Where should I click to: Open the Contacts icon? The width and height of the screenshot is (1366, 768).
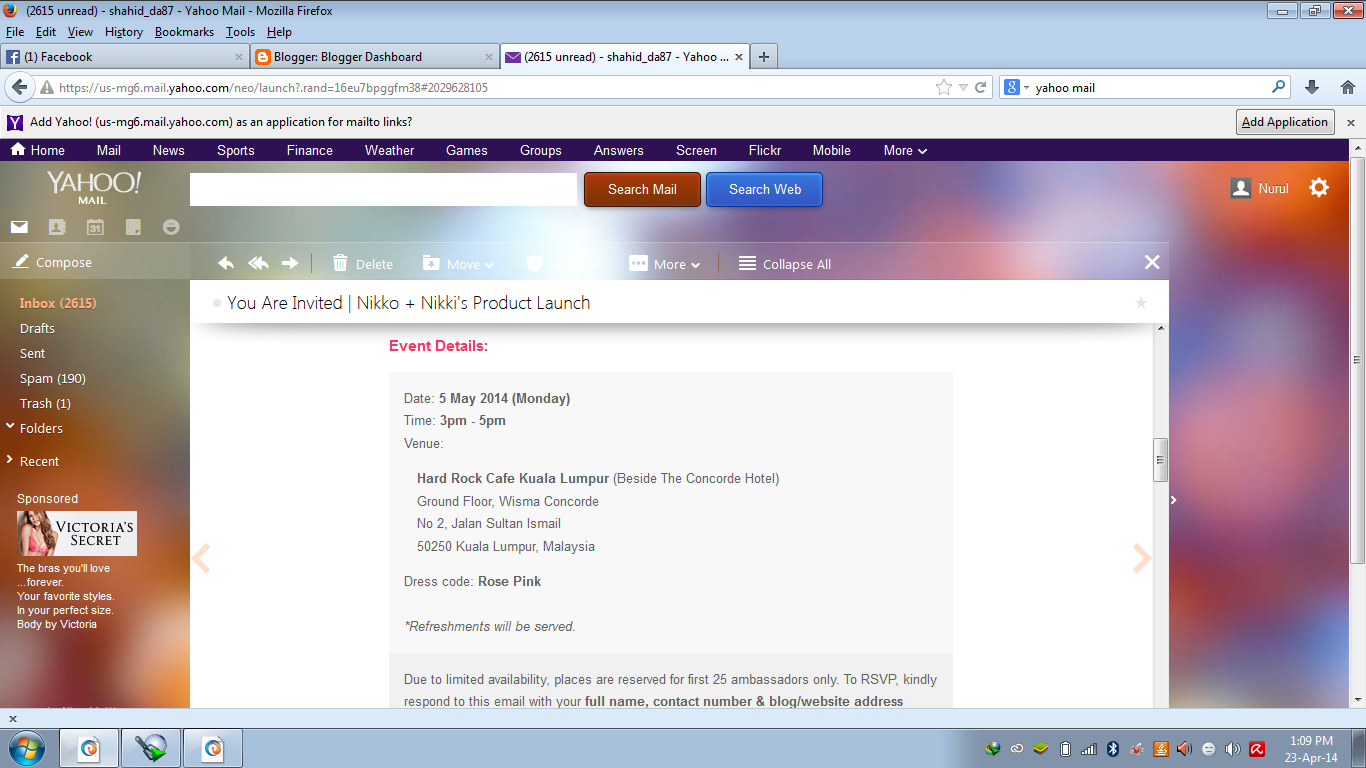point(57,227)
